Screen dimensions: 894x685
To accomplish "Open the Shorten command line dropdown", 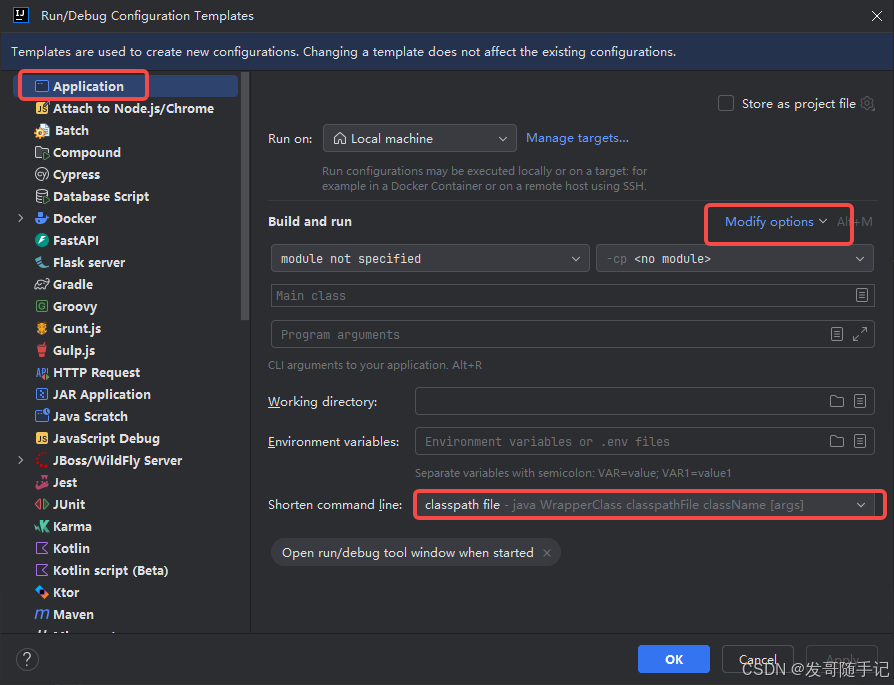I will [645, 505].
